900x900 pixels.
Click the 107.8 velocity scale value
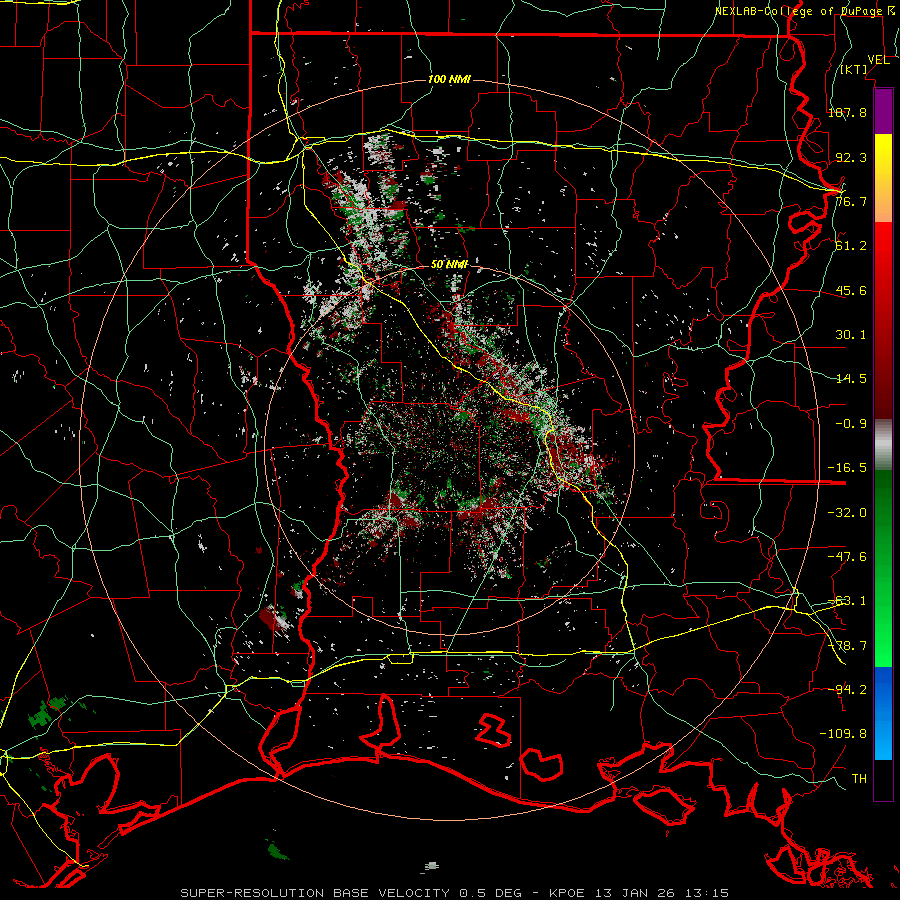coord(847,112)
